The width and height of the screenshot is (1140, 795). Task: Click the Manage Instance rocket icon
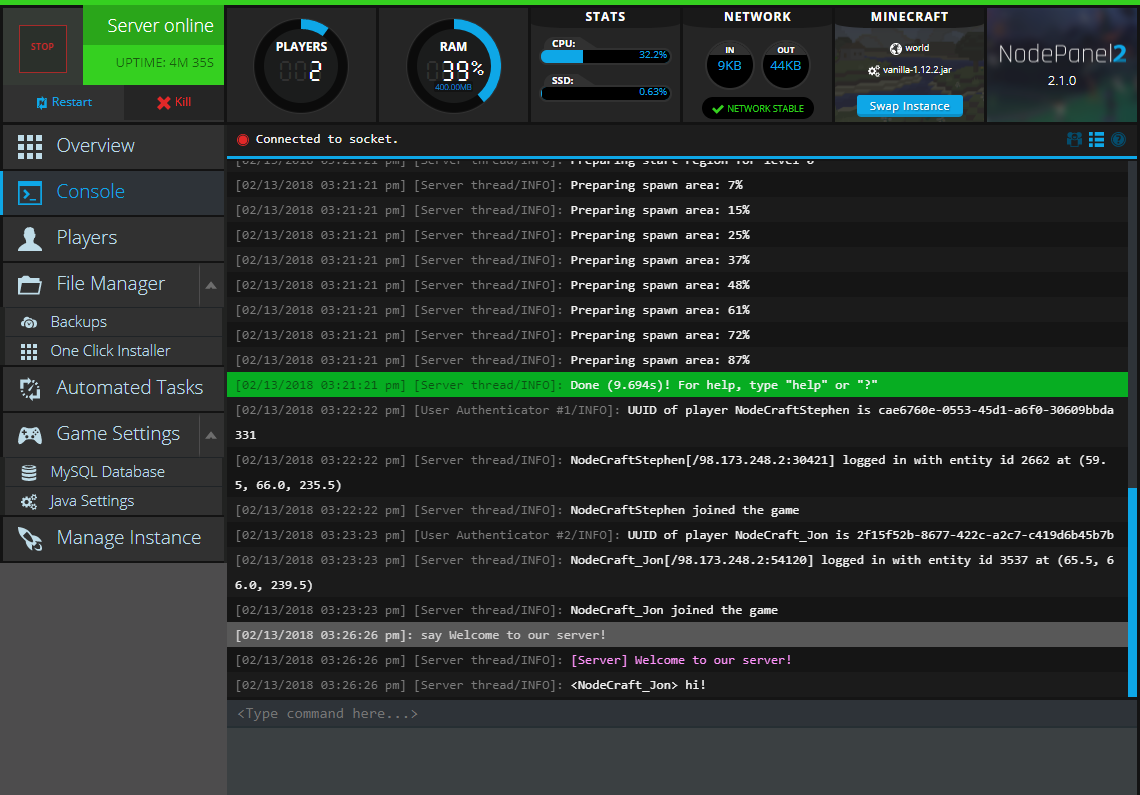coord(30,539)
